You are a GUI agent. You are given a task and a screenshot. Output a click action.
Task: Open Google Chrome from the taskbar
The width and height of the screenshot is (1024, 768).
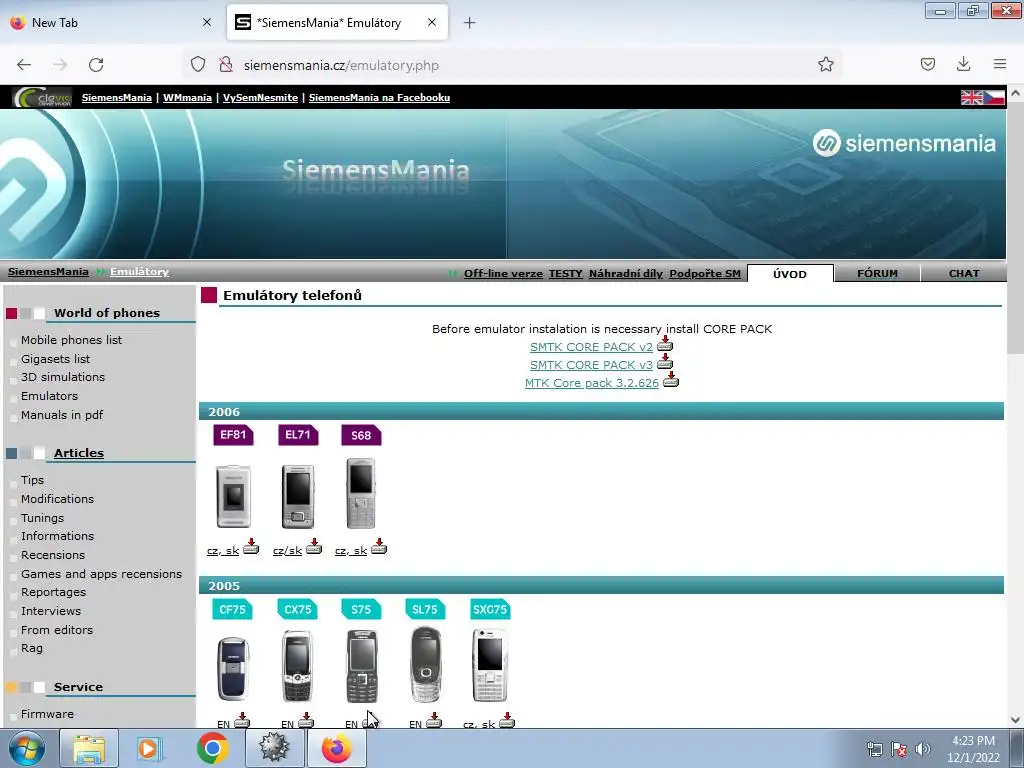[212, 748]
